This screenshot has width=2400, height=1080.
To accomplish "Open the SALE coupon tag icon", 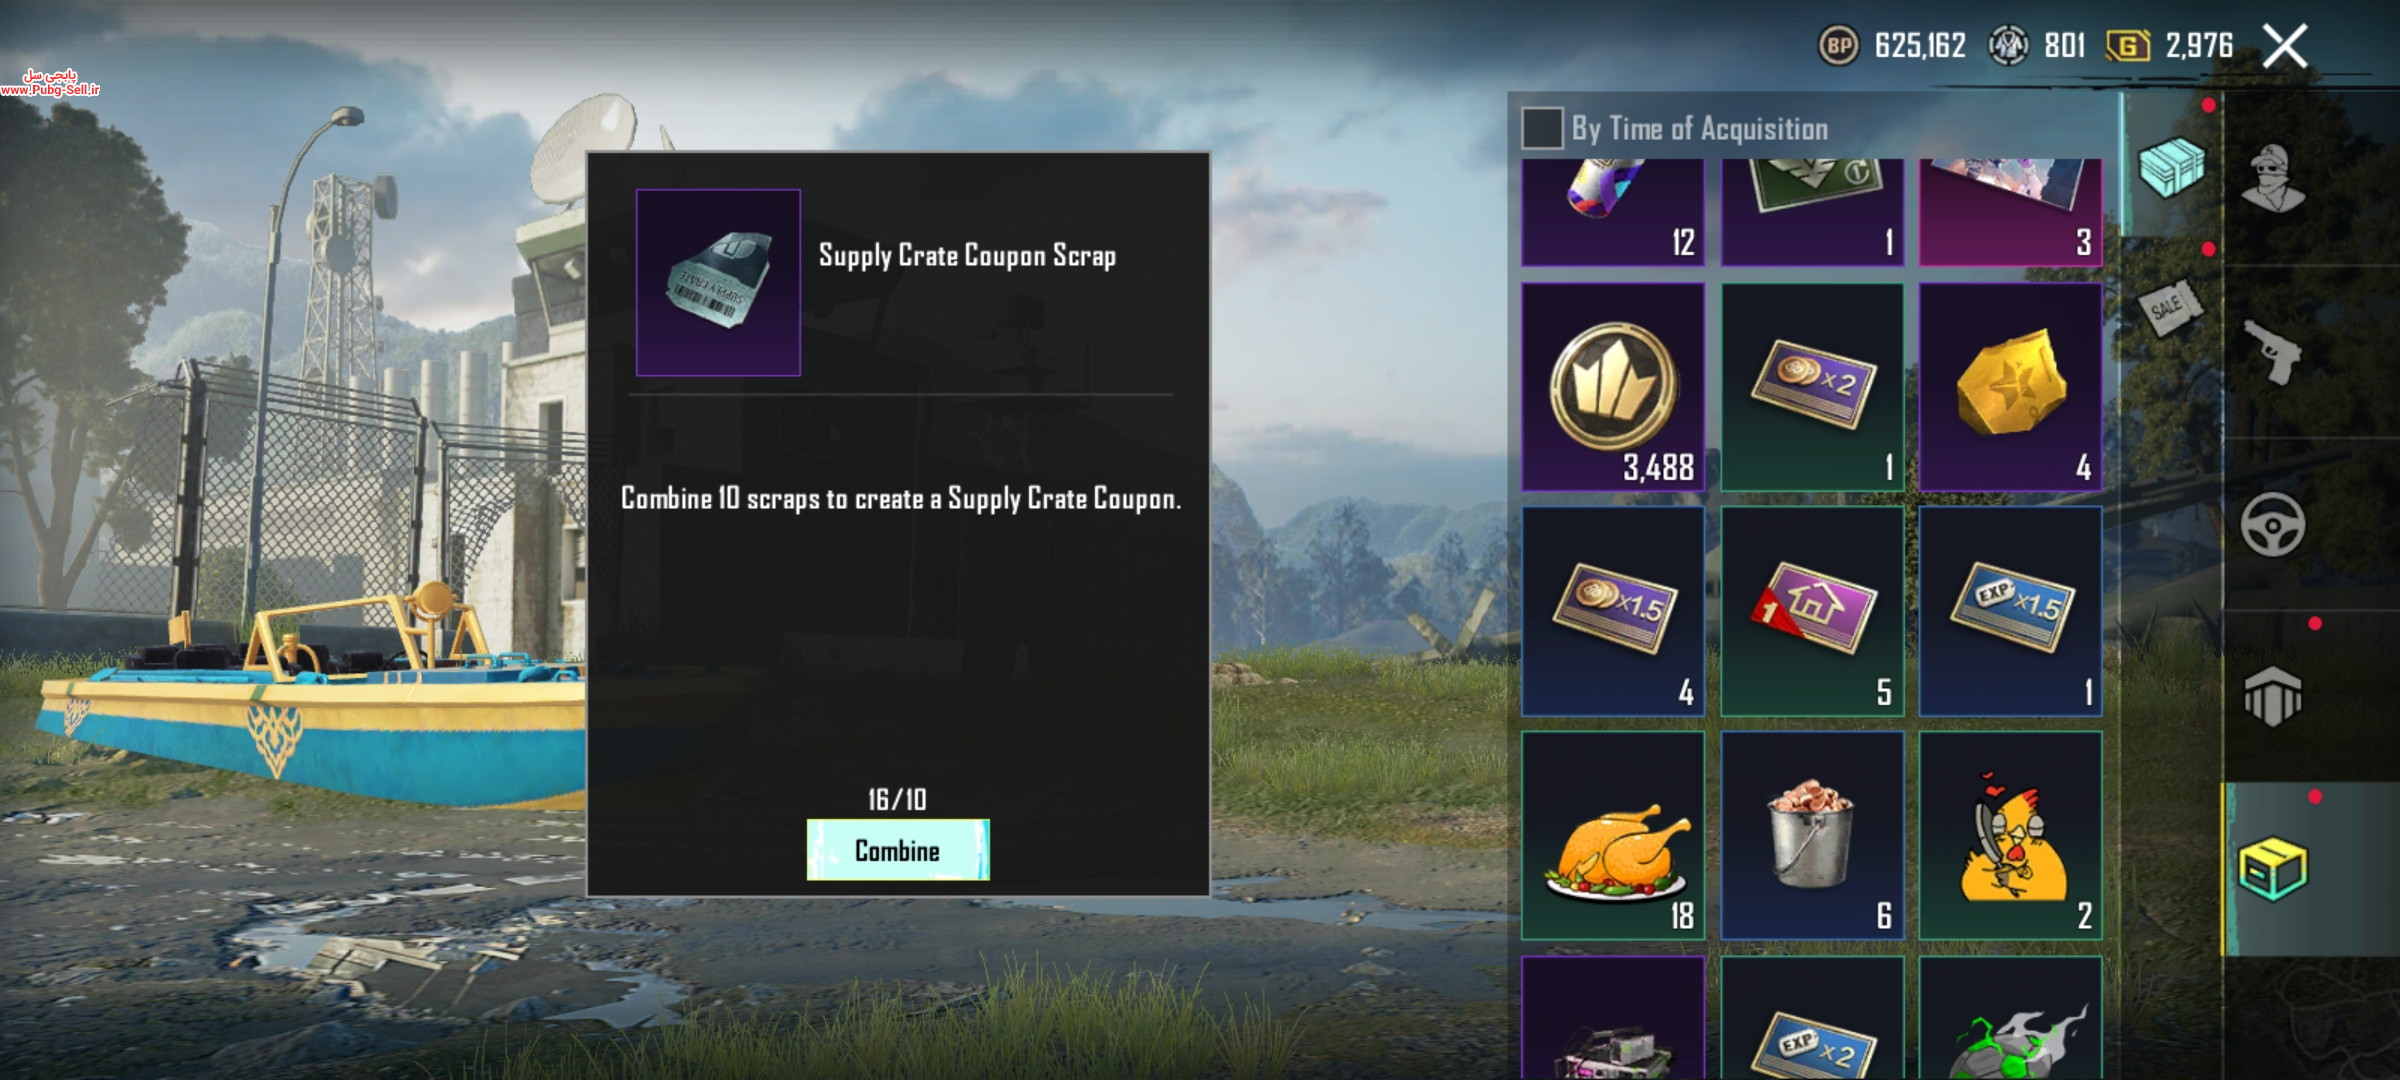I will coord(2170,308).
